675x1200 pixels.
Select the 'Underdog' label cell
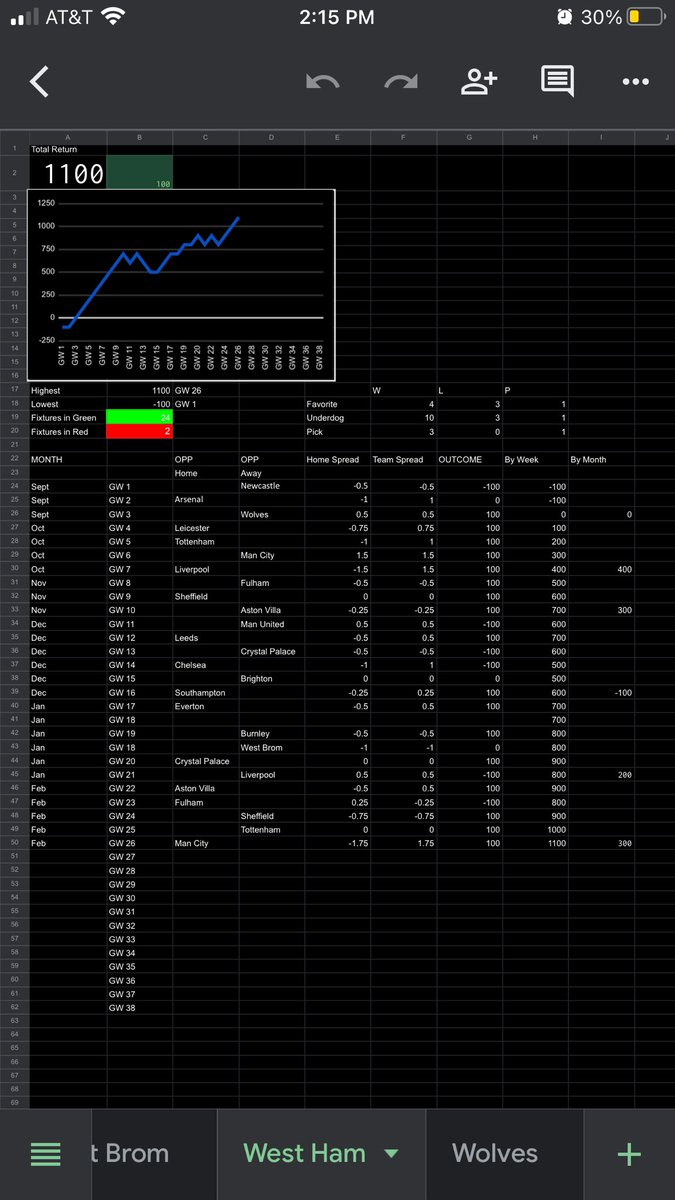pos(337,417)
